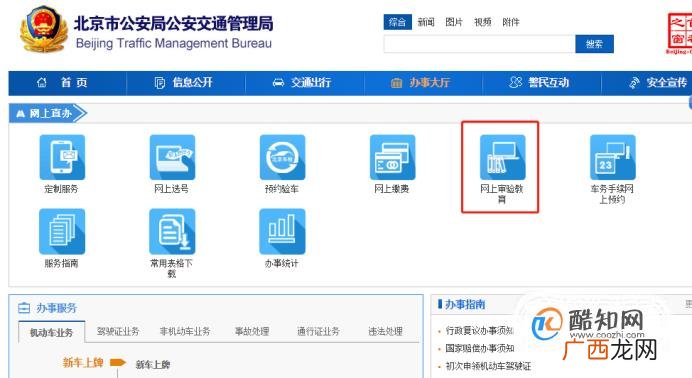Click the Beijing Traffic Management Bureau subtitle
The height and width of the screenshot is (378, 692).
[x=174, y=43]
